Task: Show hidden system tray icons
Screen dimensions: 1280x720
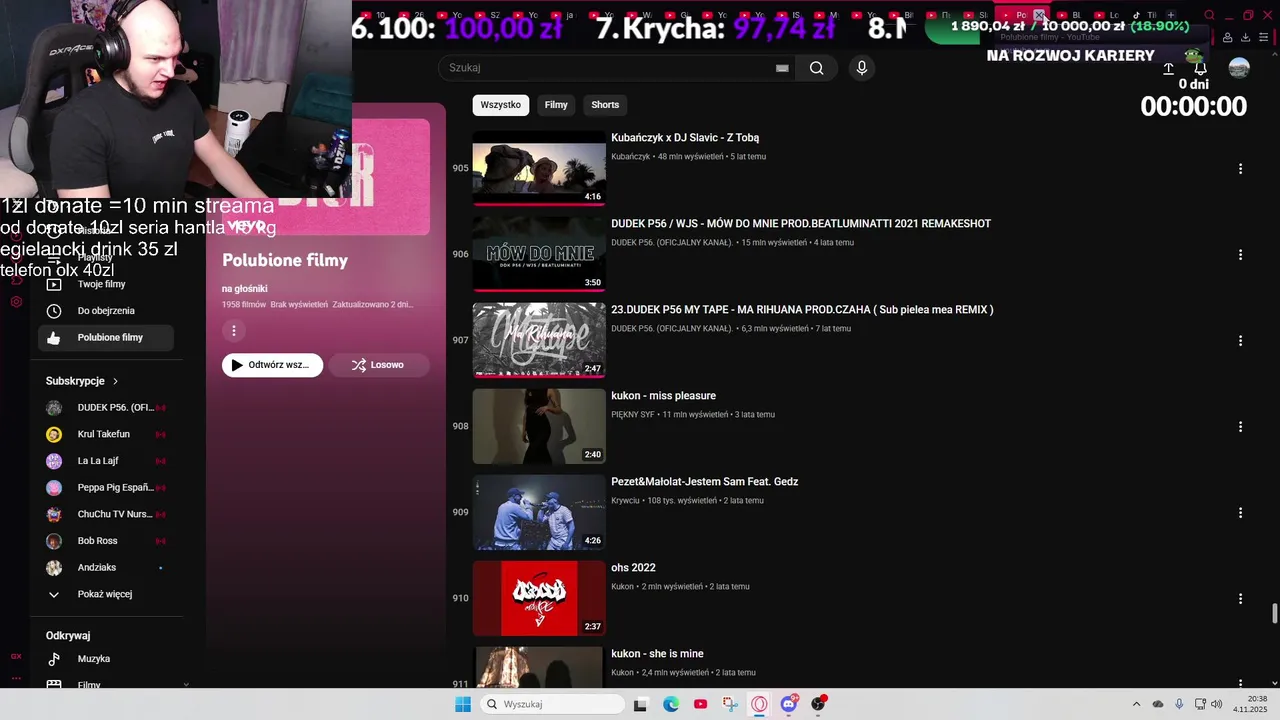Action: pyautogui.click(x=1136, y=704)
